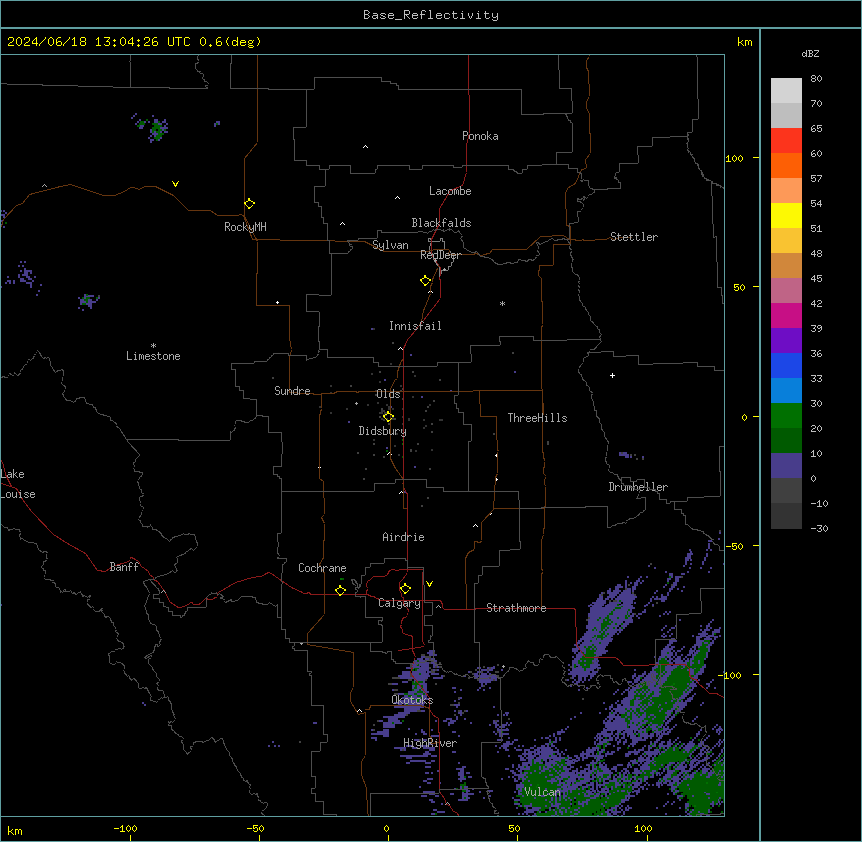This screenshot has height=842, width=862.
Task: Click the ThreeHills label
Action: [x=537, y=418]
